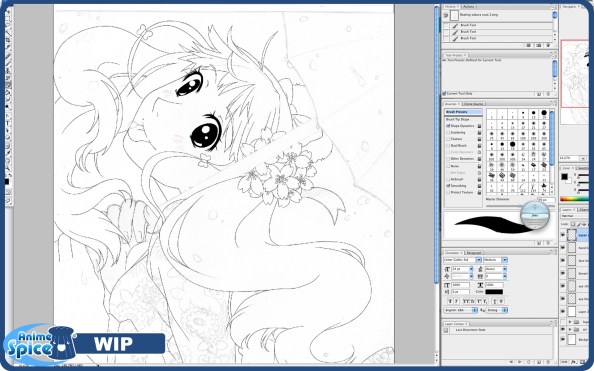Zoom out in Navigator panel
Image resolution: width=594 pixels, height=371 pixels.
pos(583,158)
